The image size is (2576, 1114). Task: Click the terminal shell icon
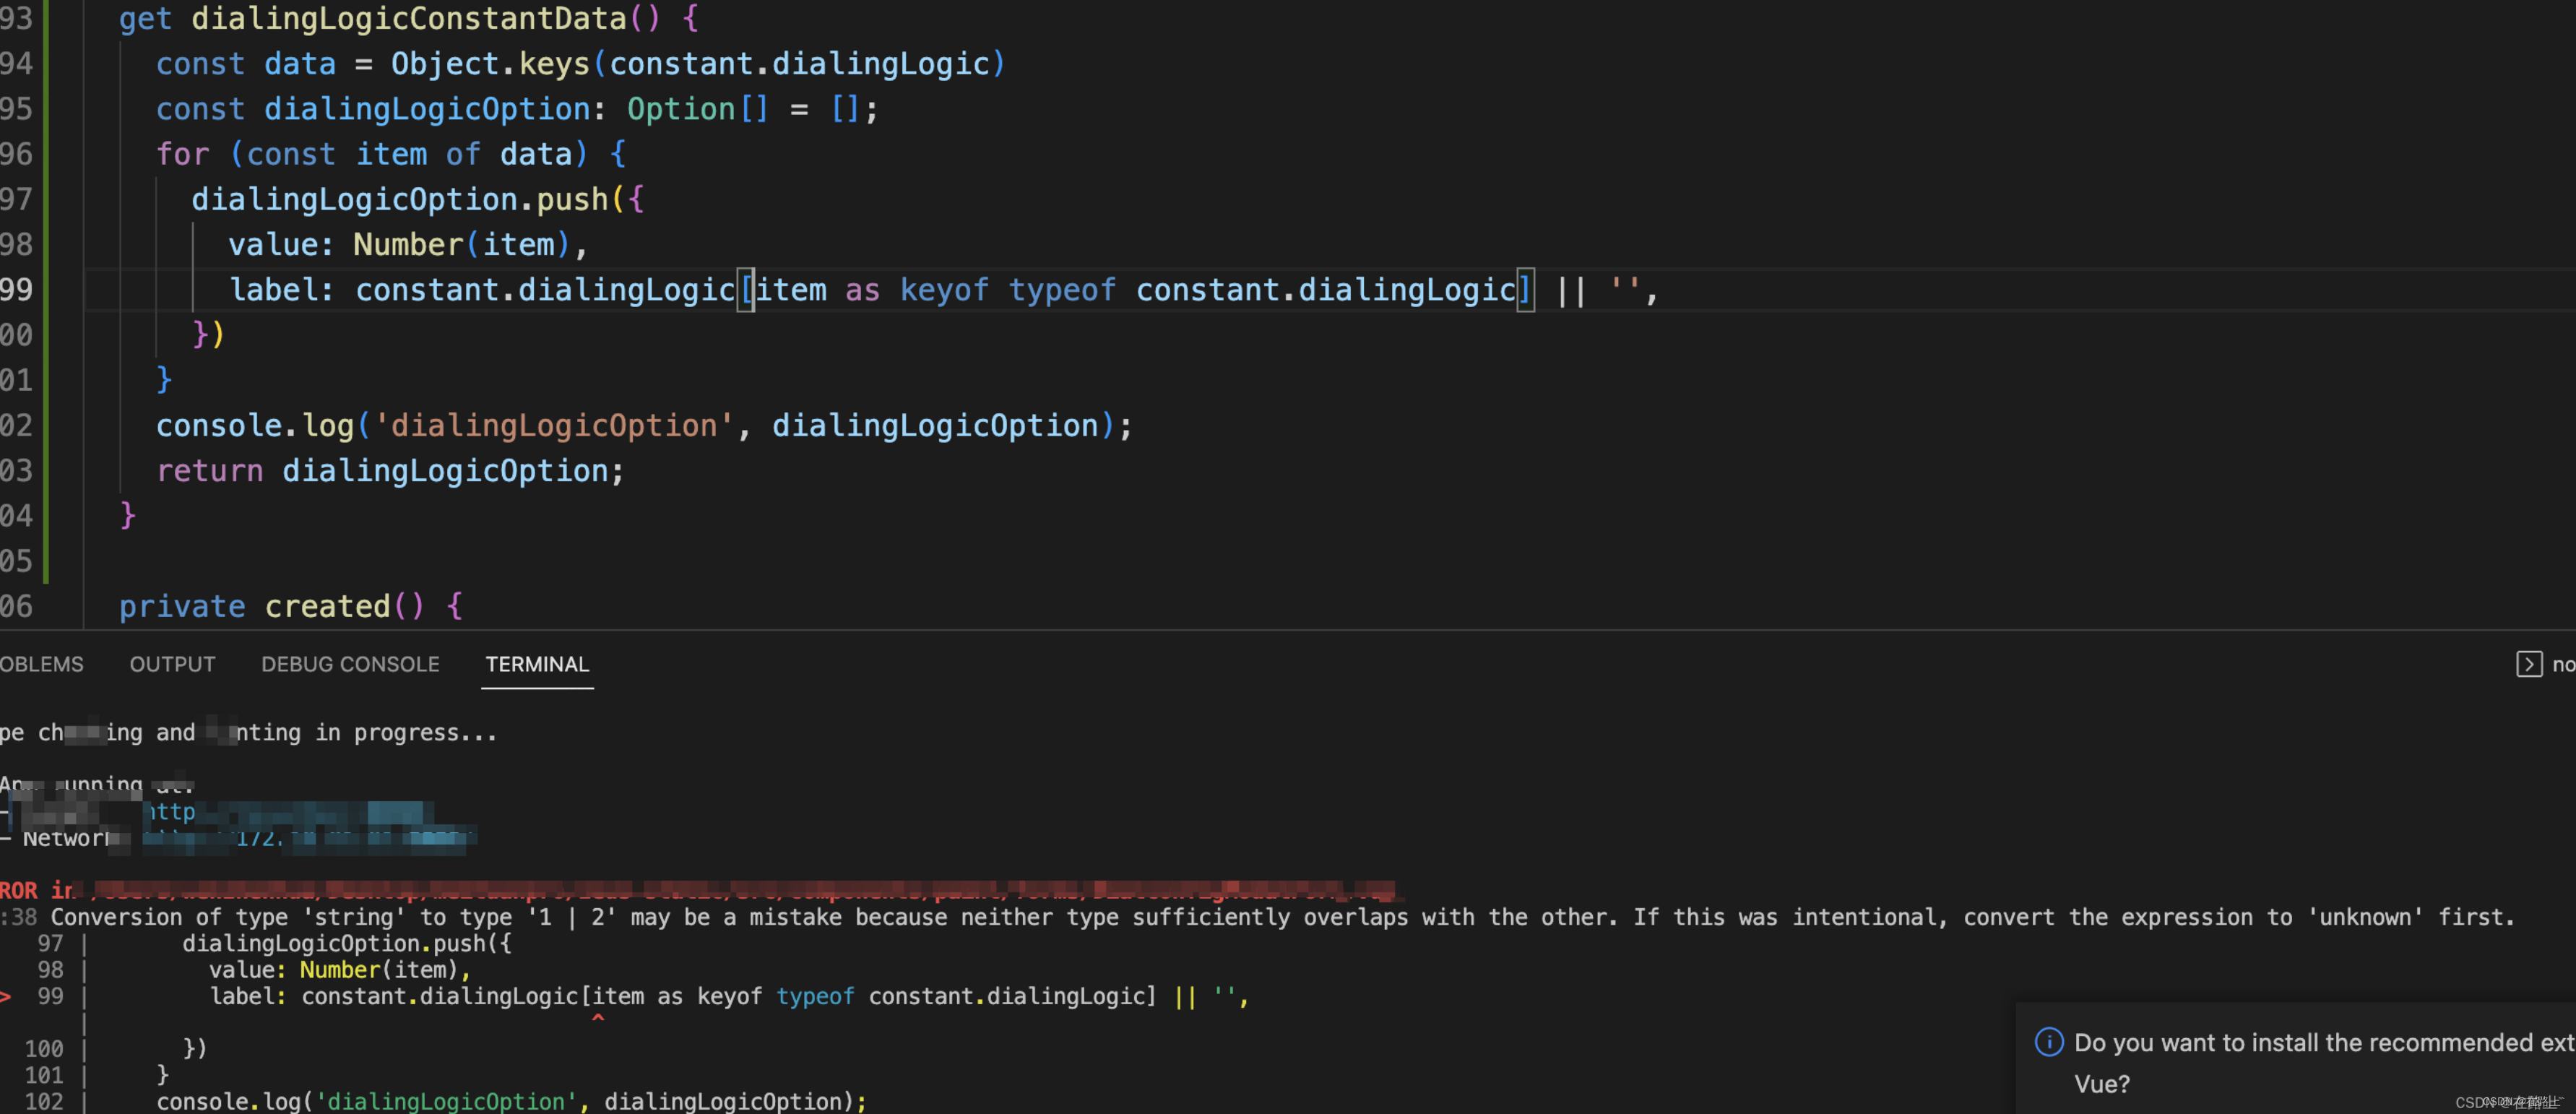[x=2529, y=665]
